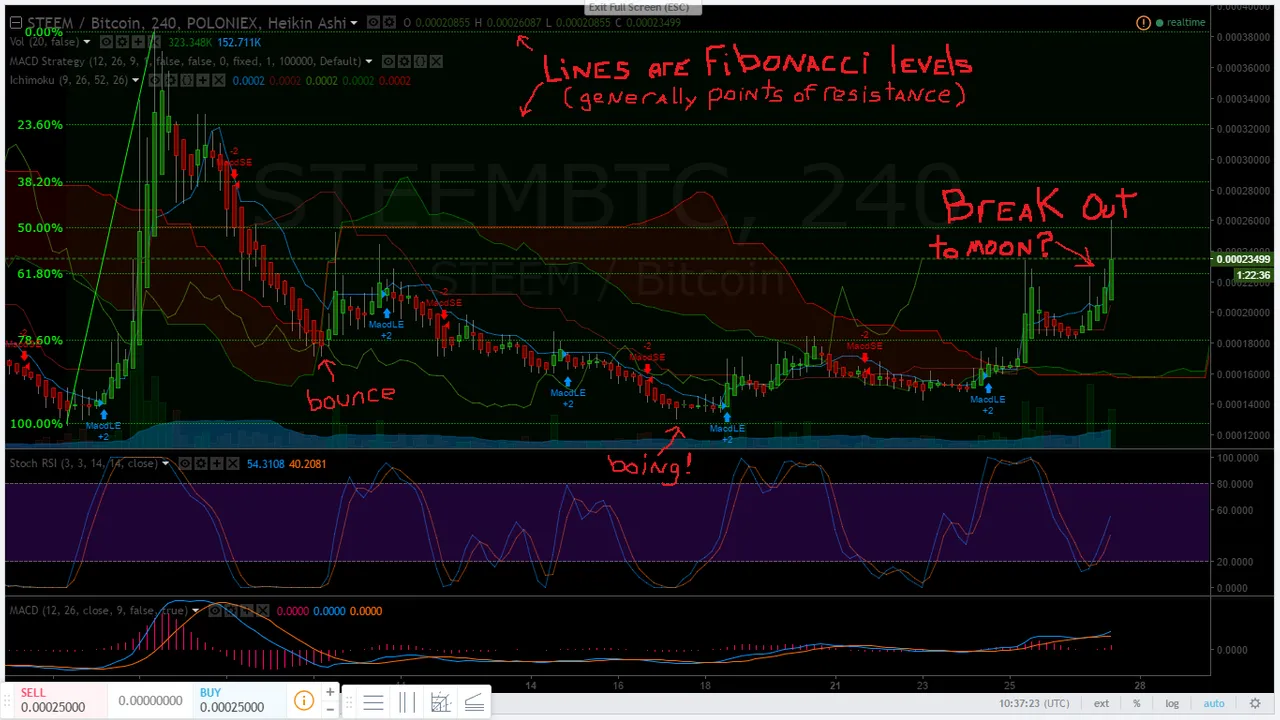Click the alert clock icon near realtime
The width and height of the screenshot is (1280, 720).
pos(1143,22)
